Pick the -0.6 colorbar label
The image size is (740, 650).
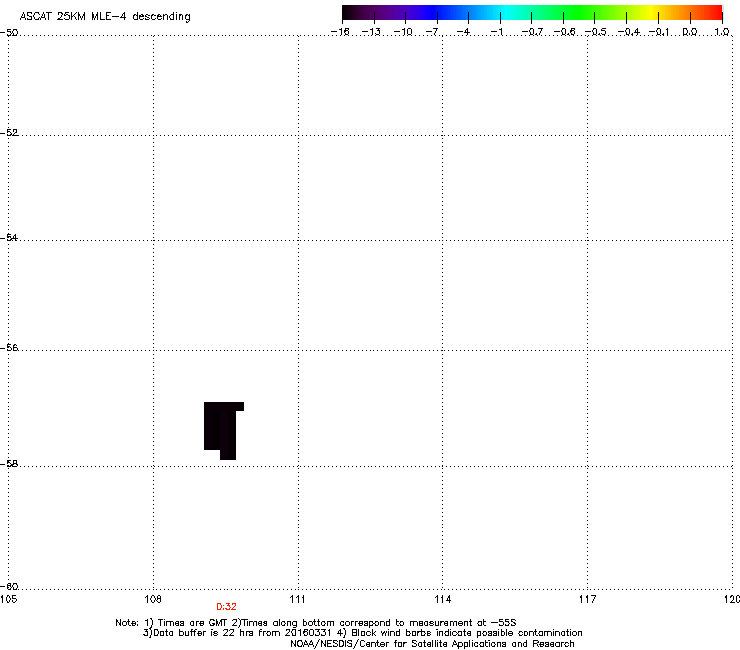(564, 32)
